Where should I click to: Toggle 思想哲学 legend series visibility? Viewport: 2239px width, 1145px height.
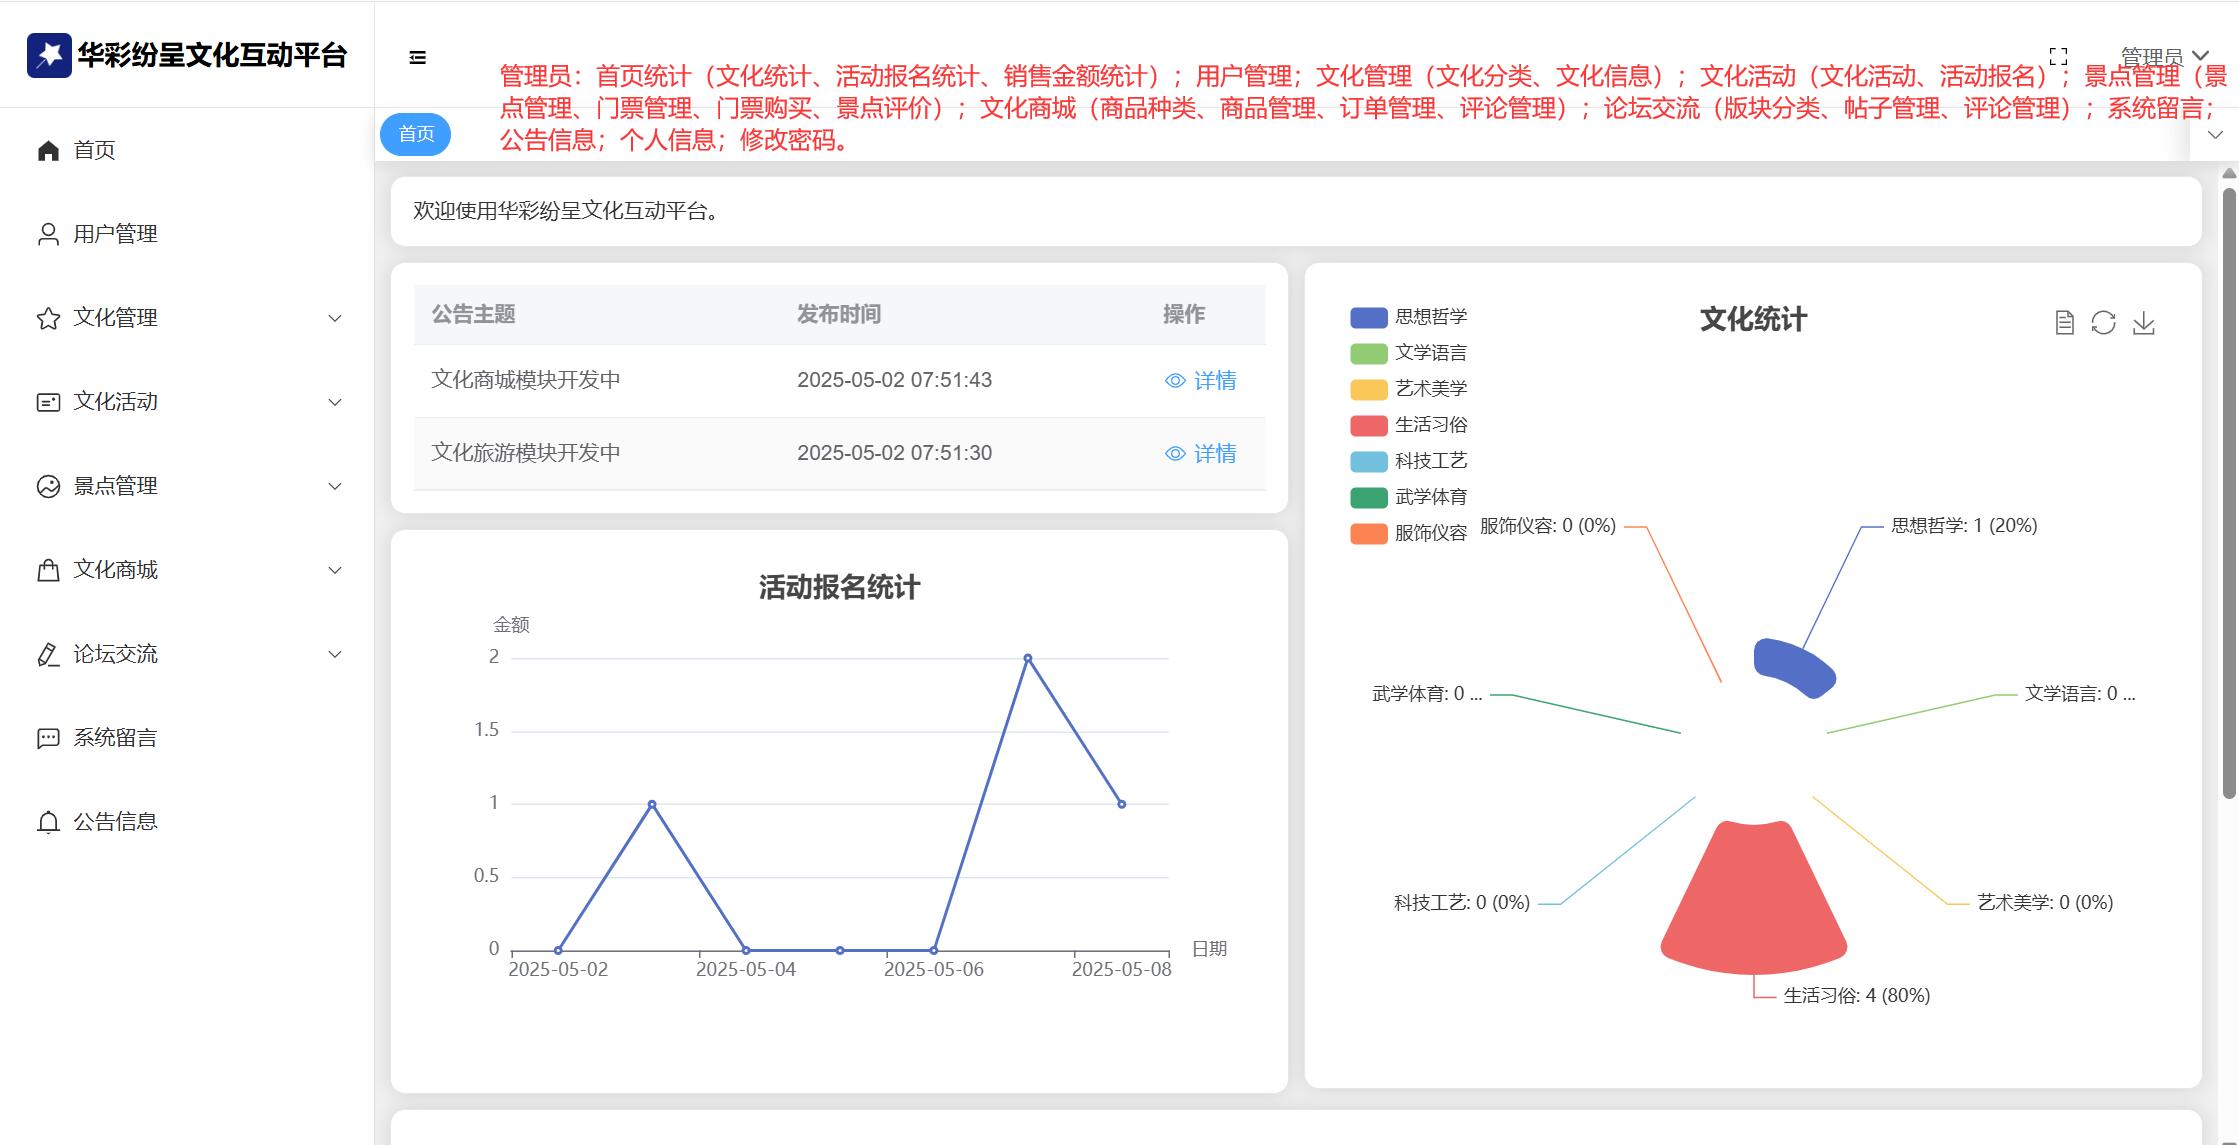pos(1408,317)
